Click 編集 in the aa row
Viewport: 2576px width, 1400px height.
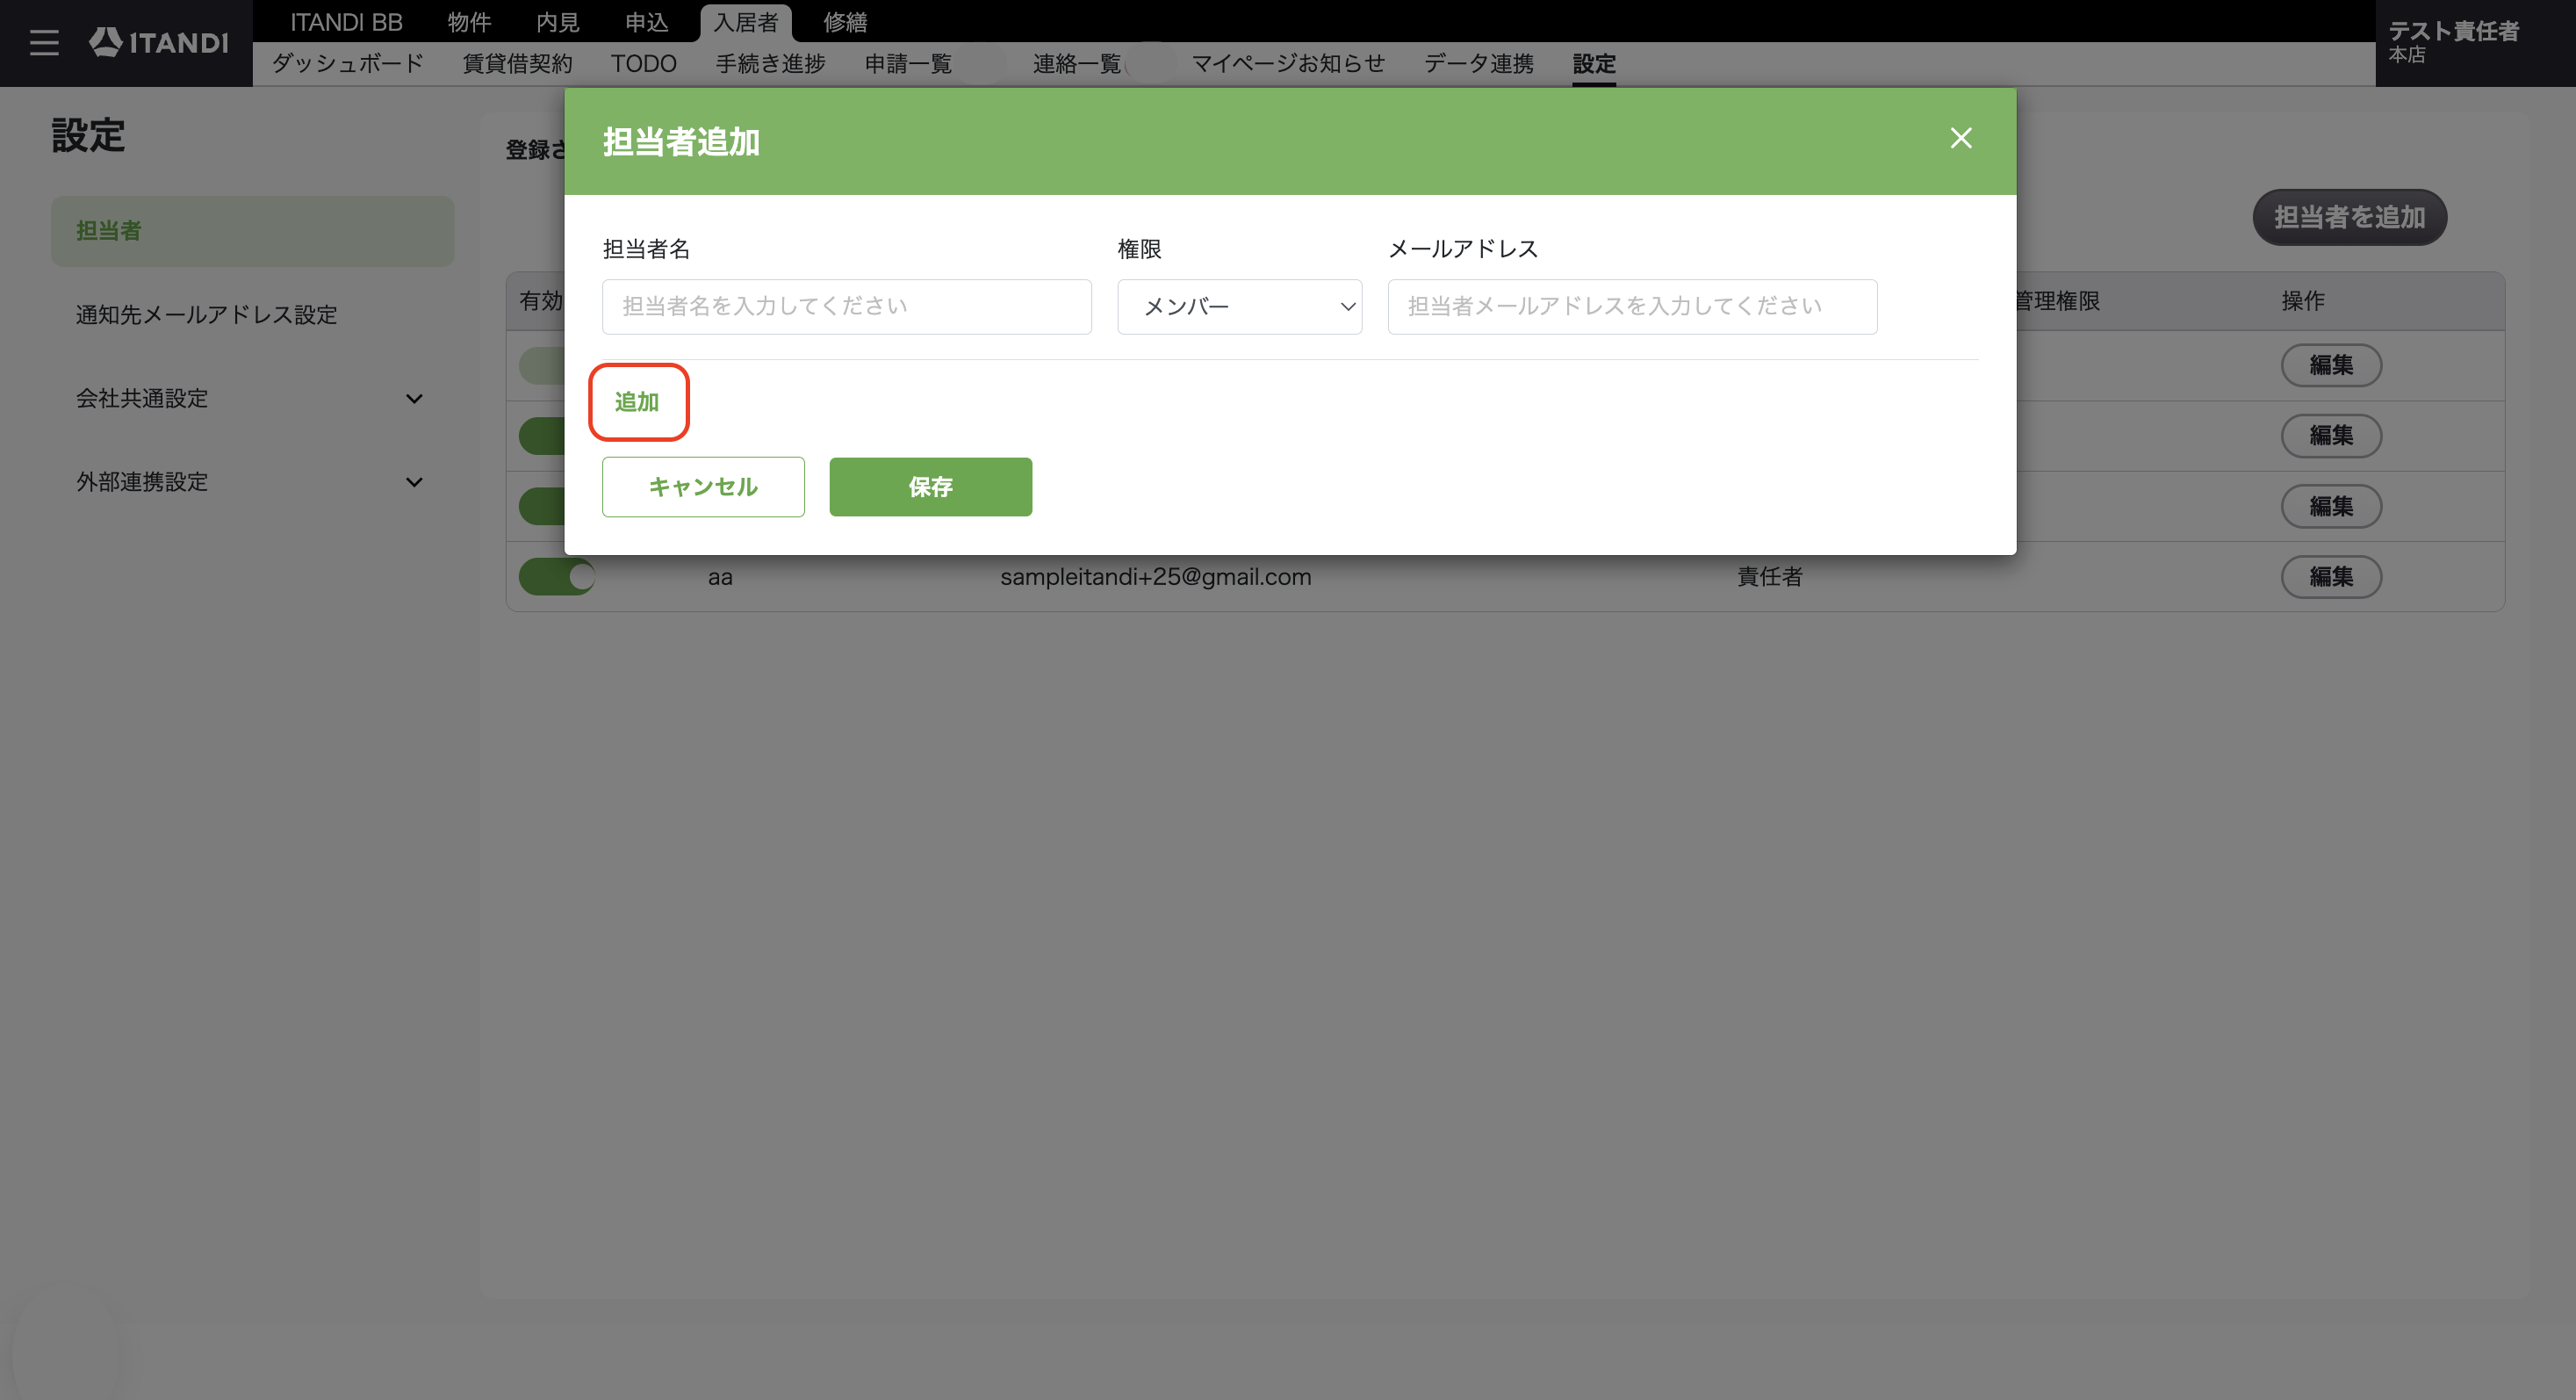click(2331, 577)
